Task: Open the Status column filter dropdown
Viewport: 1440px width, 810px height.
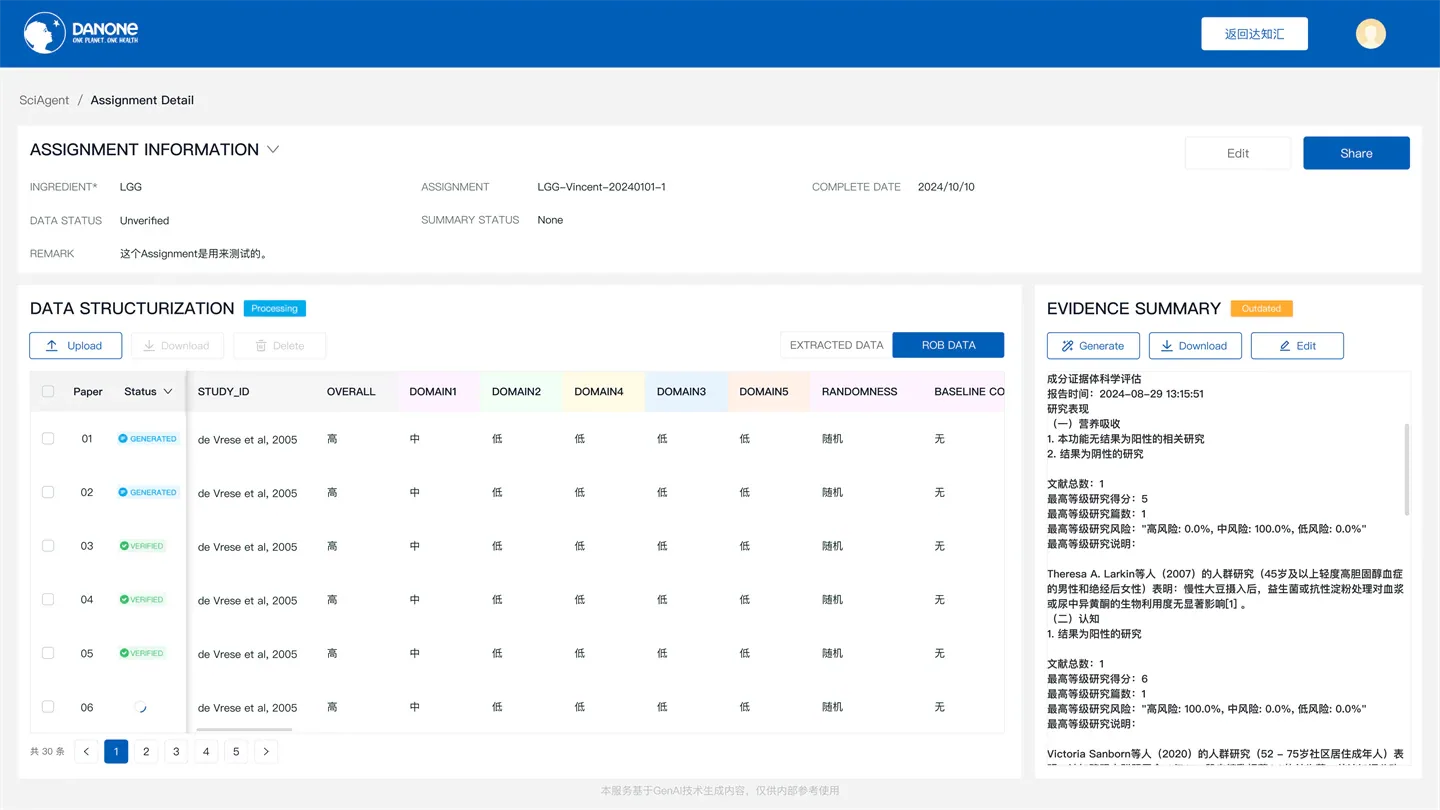Action: click(168, 391)
